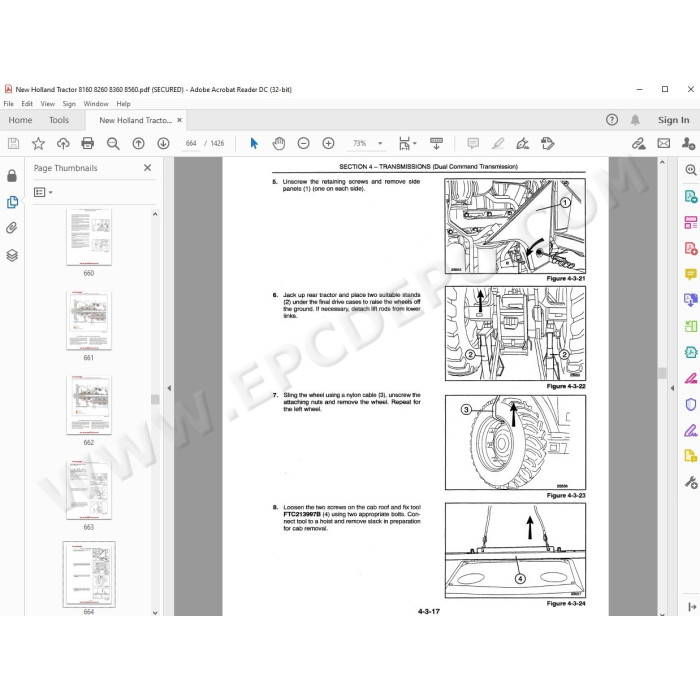Close the New Holland Tracto... tab
Viewport: 700px width, 700px height.
click(179, 120)
